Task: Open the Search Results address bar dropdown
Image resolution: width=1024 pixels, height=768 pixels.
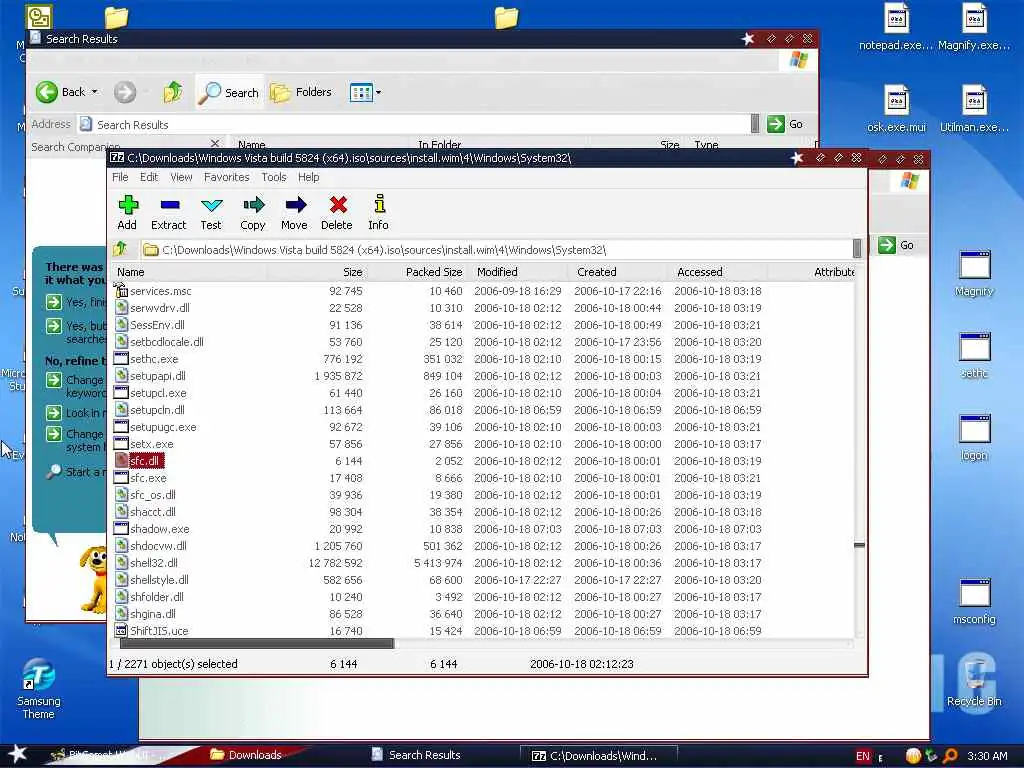Action: tap(755, 123)
